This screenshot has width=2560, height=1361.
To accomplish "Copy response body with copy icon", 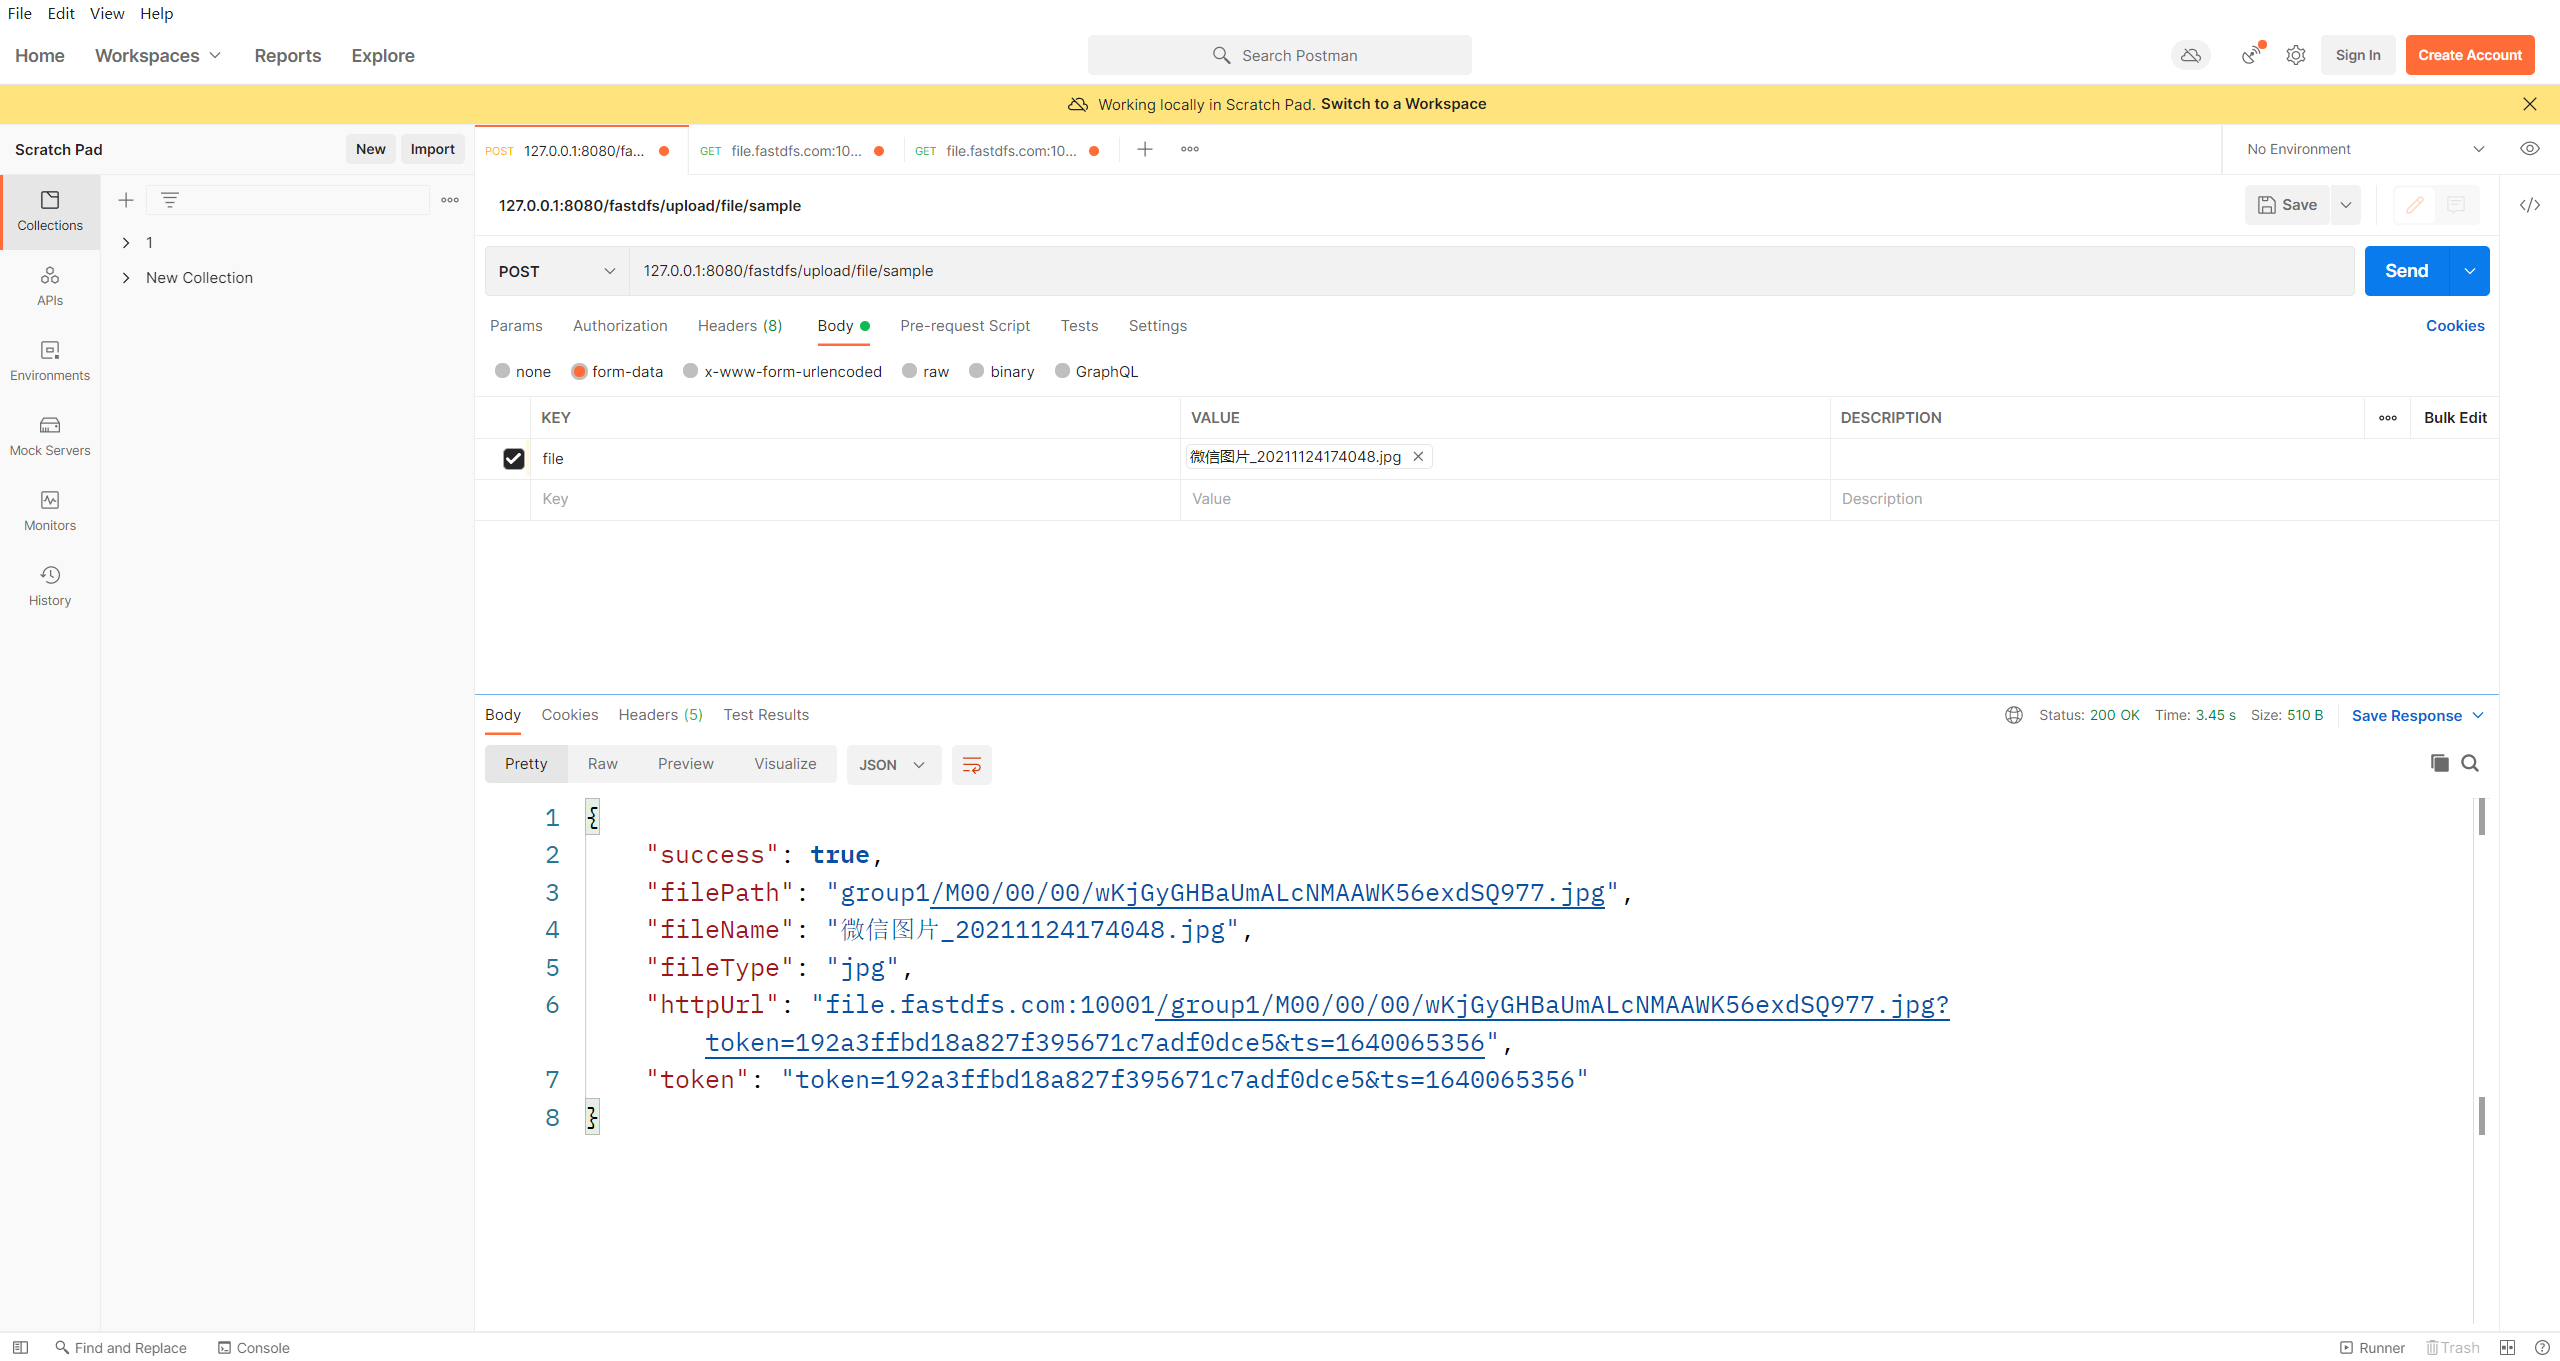I will point(2439,763).
